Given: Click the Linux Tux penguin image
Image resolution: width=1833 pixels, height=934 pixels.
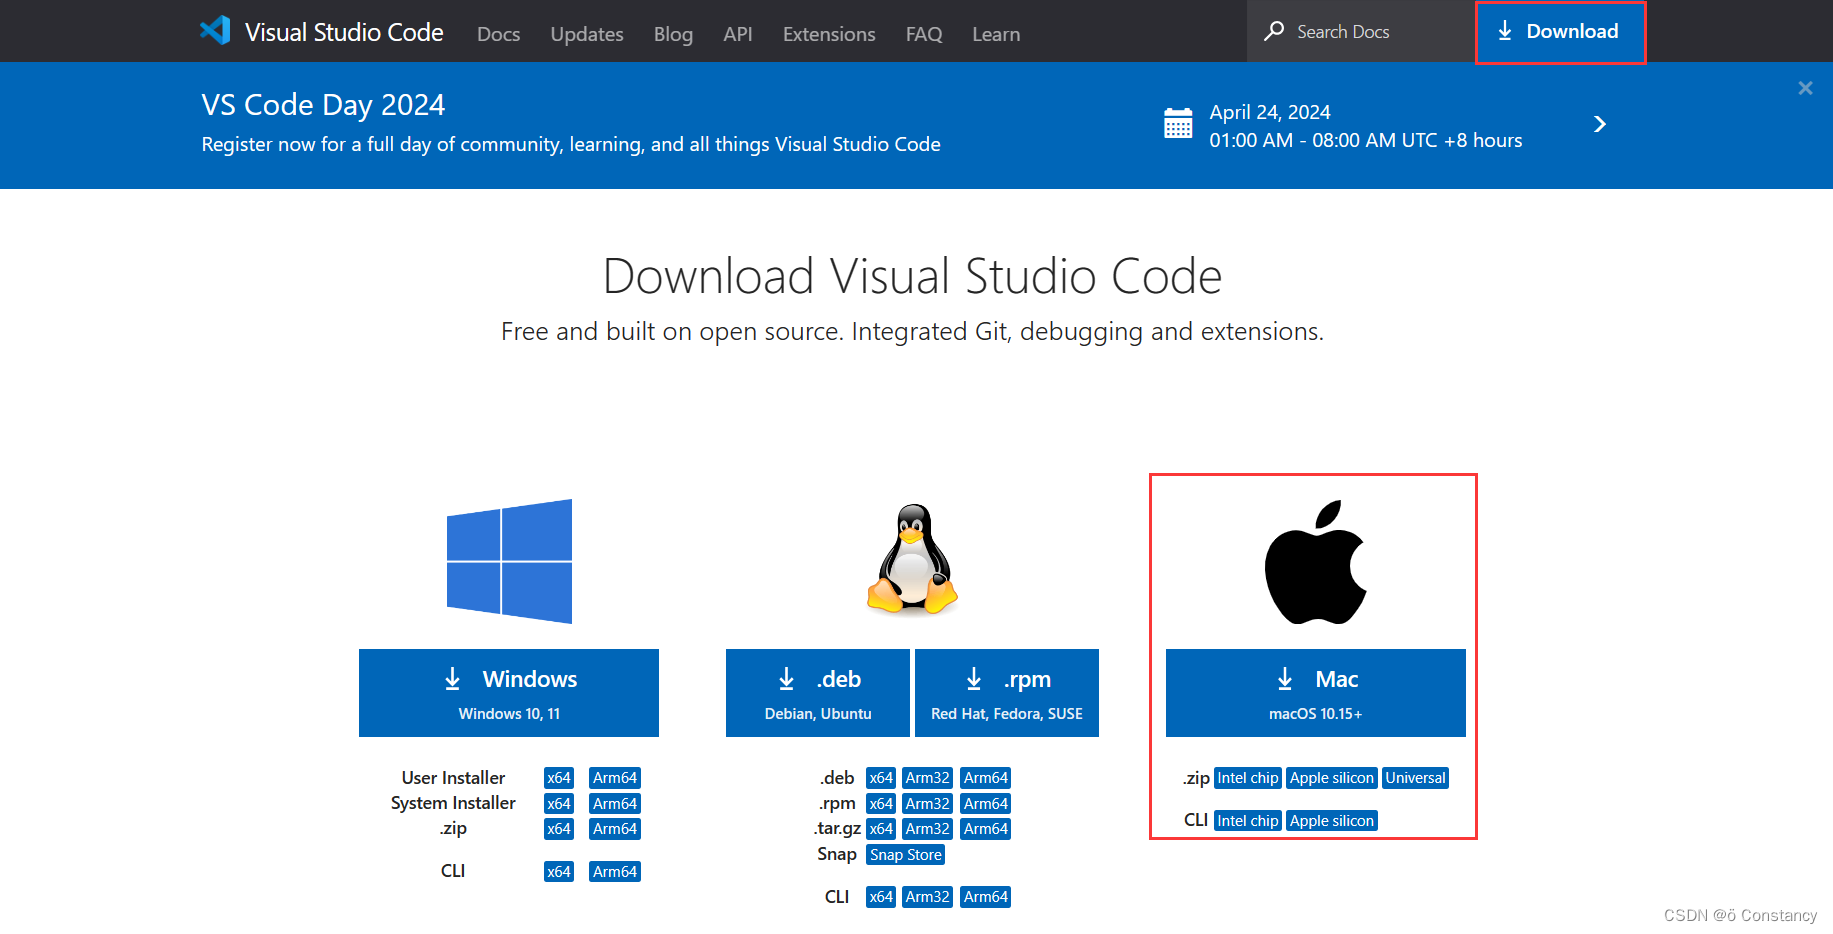Looking at the screenshot, I should pos(913,558).
